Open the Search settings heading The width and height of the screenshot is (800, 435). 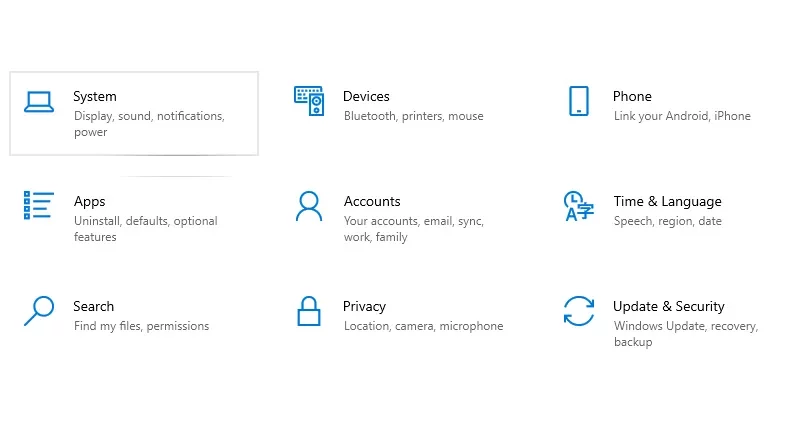click(x=93, y=306)
